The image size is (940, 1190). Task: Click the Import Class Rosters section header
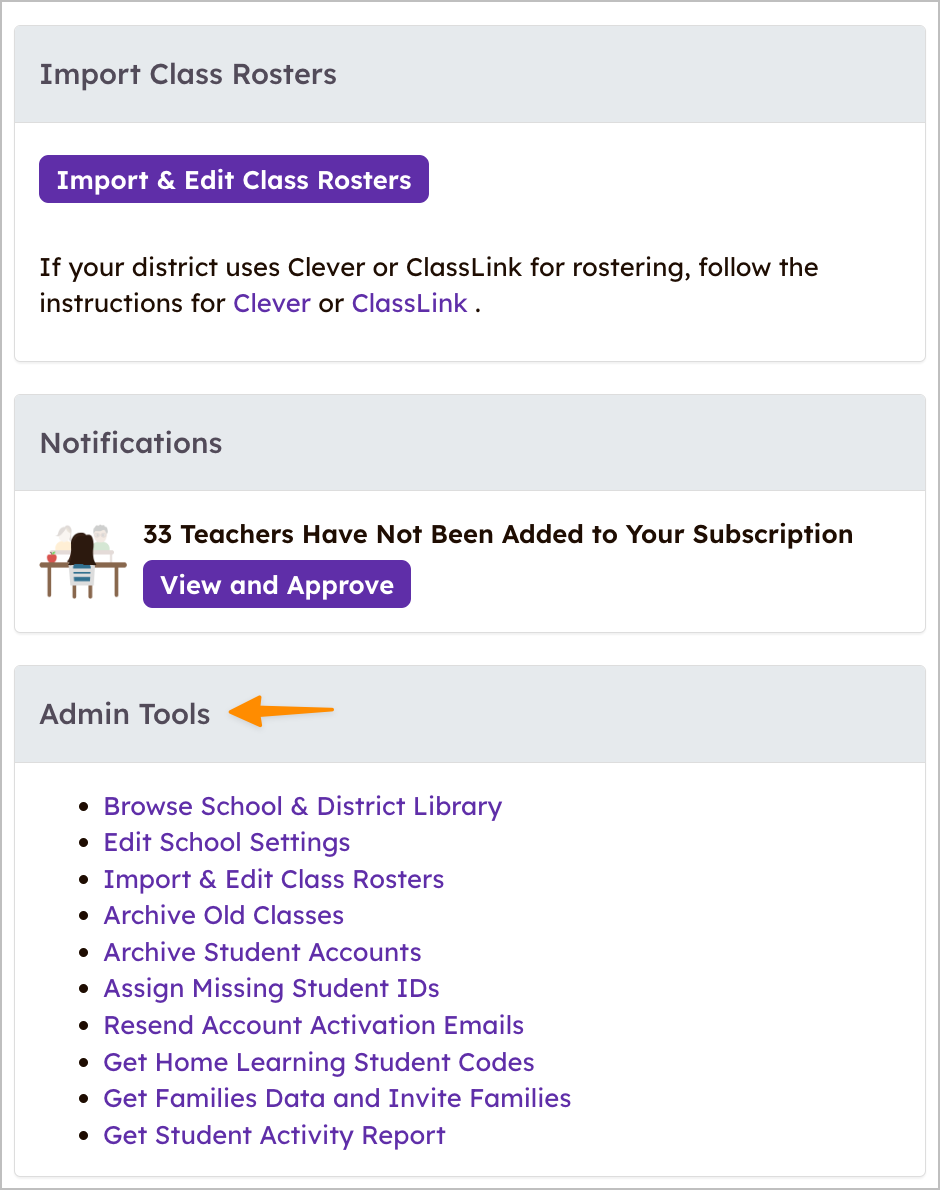click(x=188, y=74)
